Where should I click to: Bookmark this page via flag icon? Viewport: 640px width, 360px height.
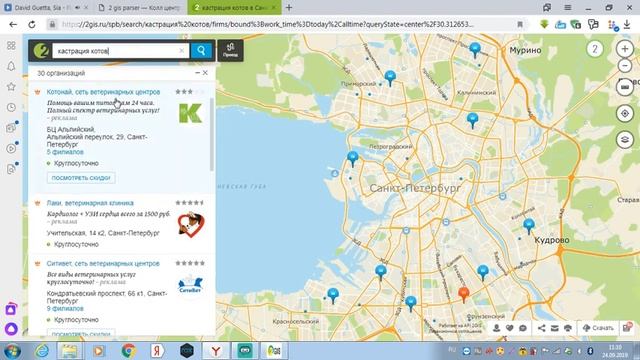coord(520,24)
